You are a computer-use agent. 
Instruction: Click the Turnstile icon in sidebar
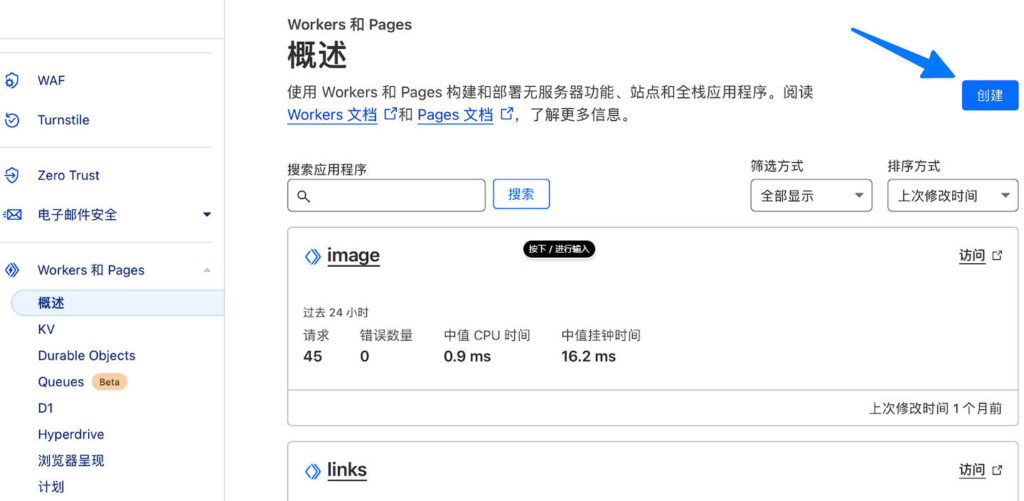click(11, 120)
